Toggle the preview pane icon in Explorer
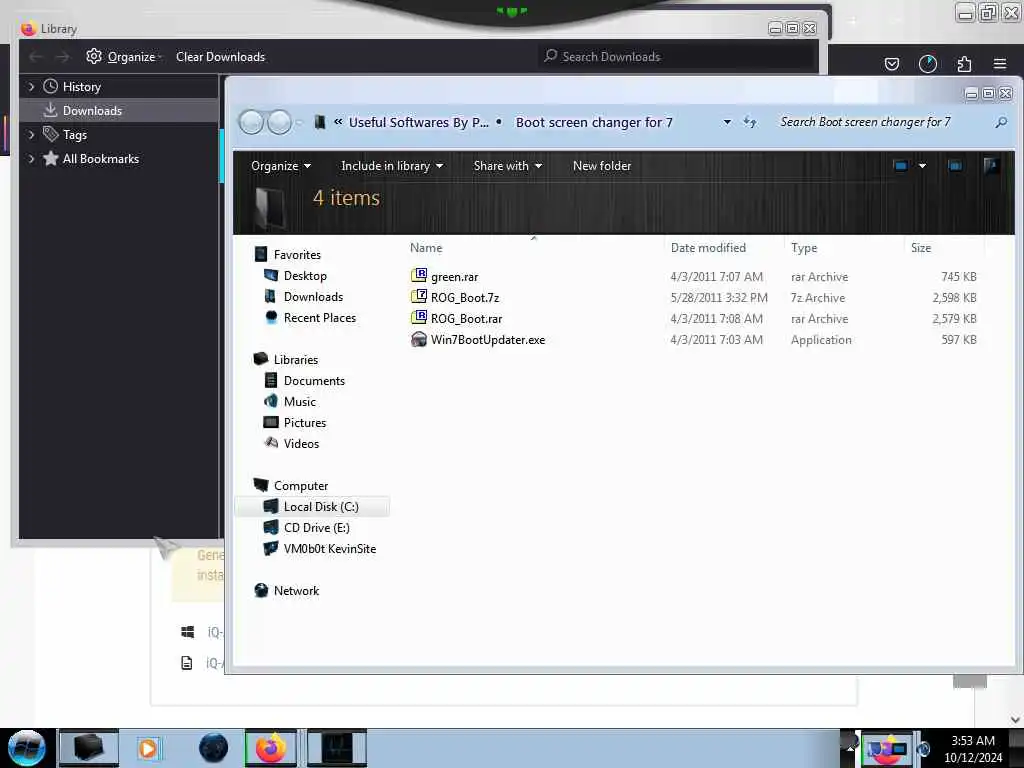 955,166
